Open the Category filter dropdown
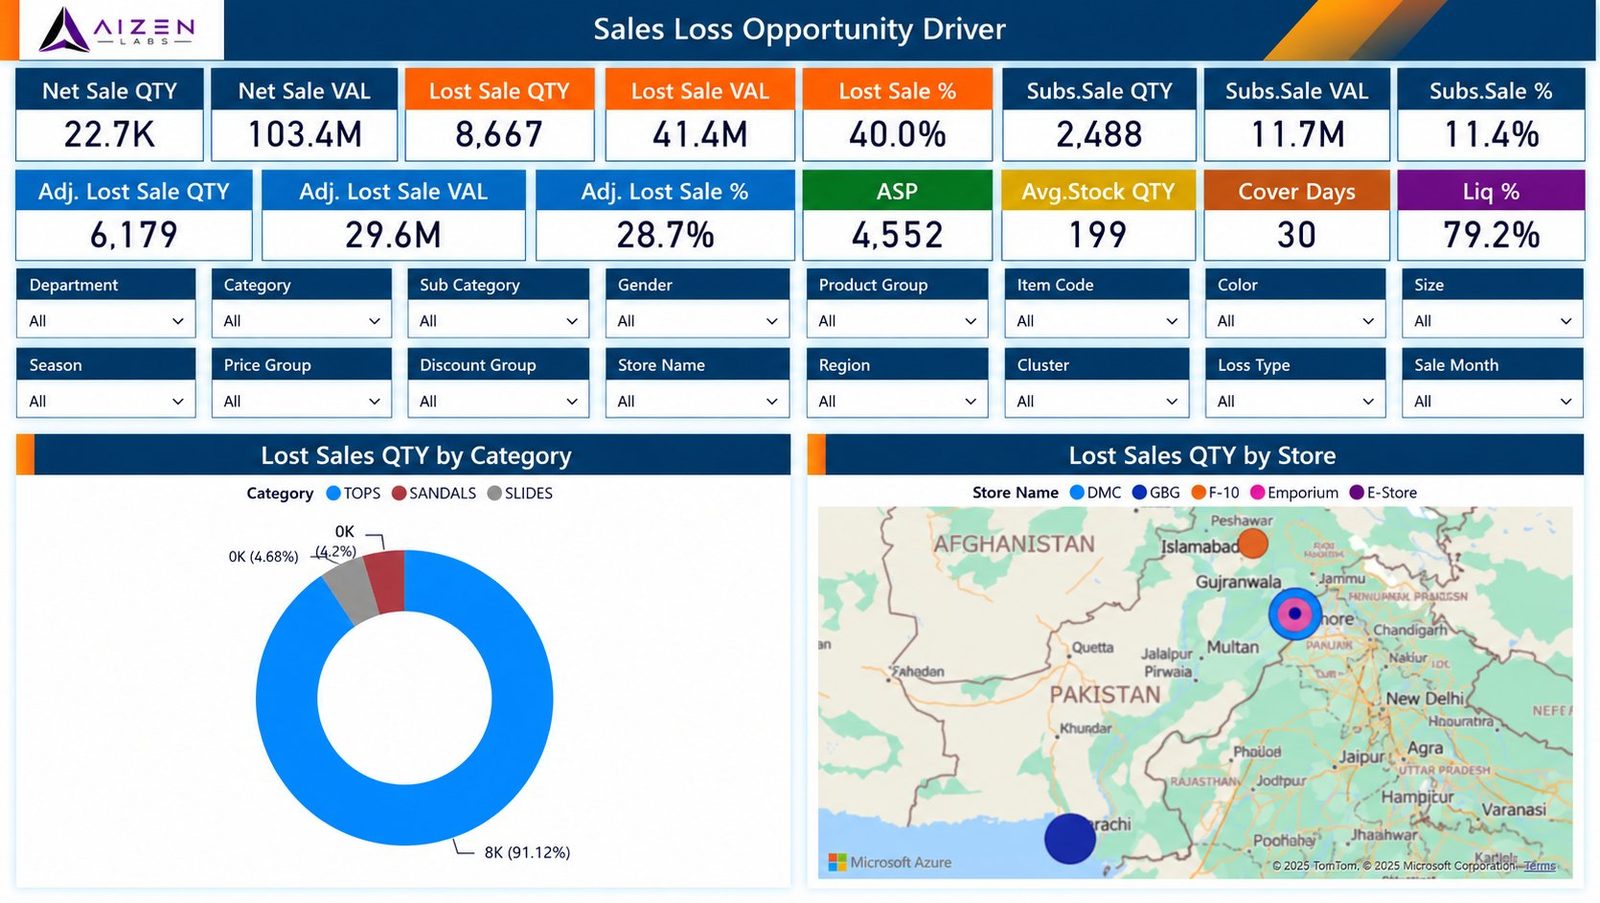This screenshot has width=1600, height=903. (301, 321)
